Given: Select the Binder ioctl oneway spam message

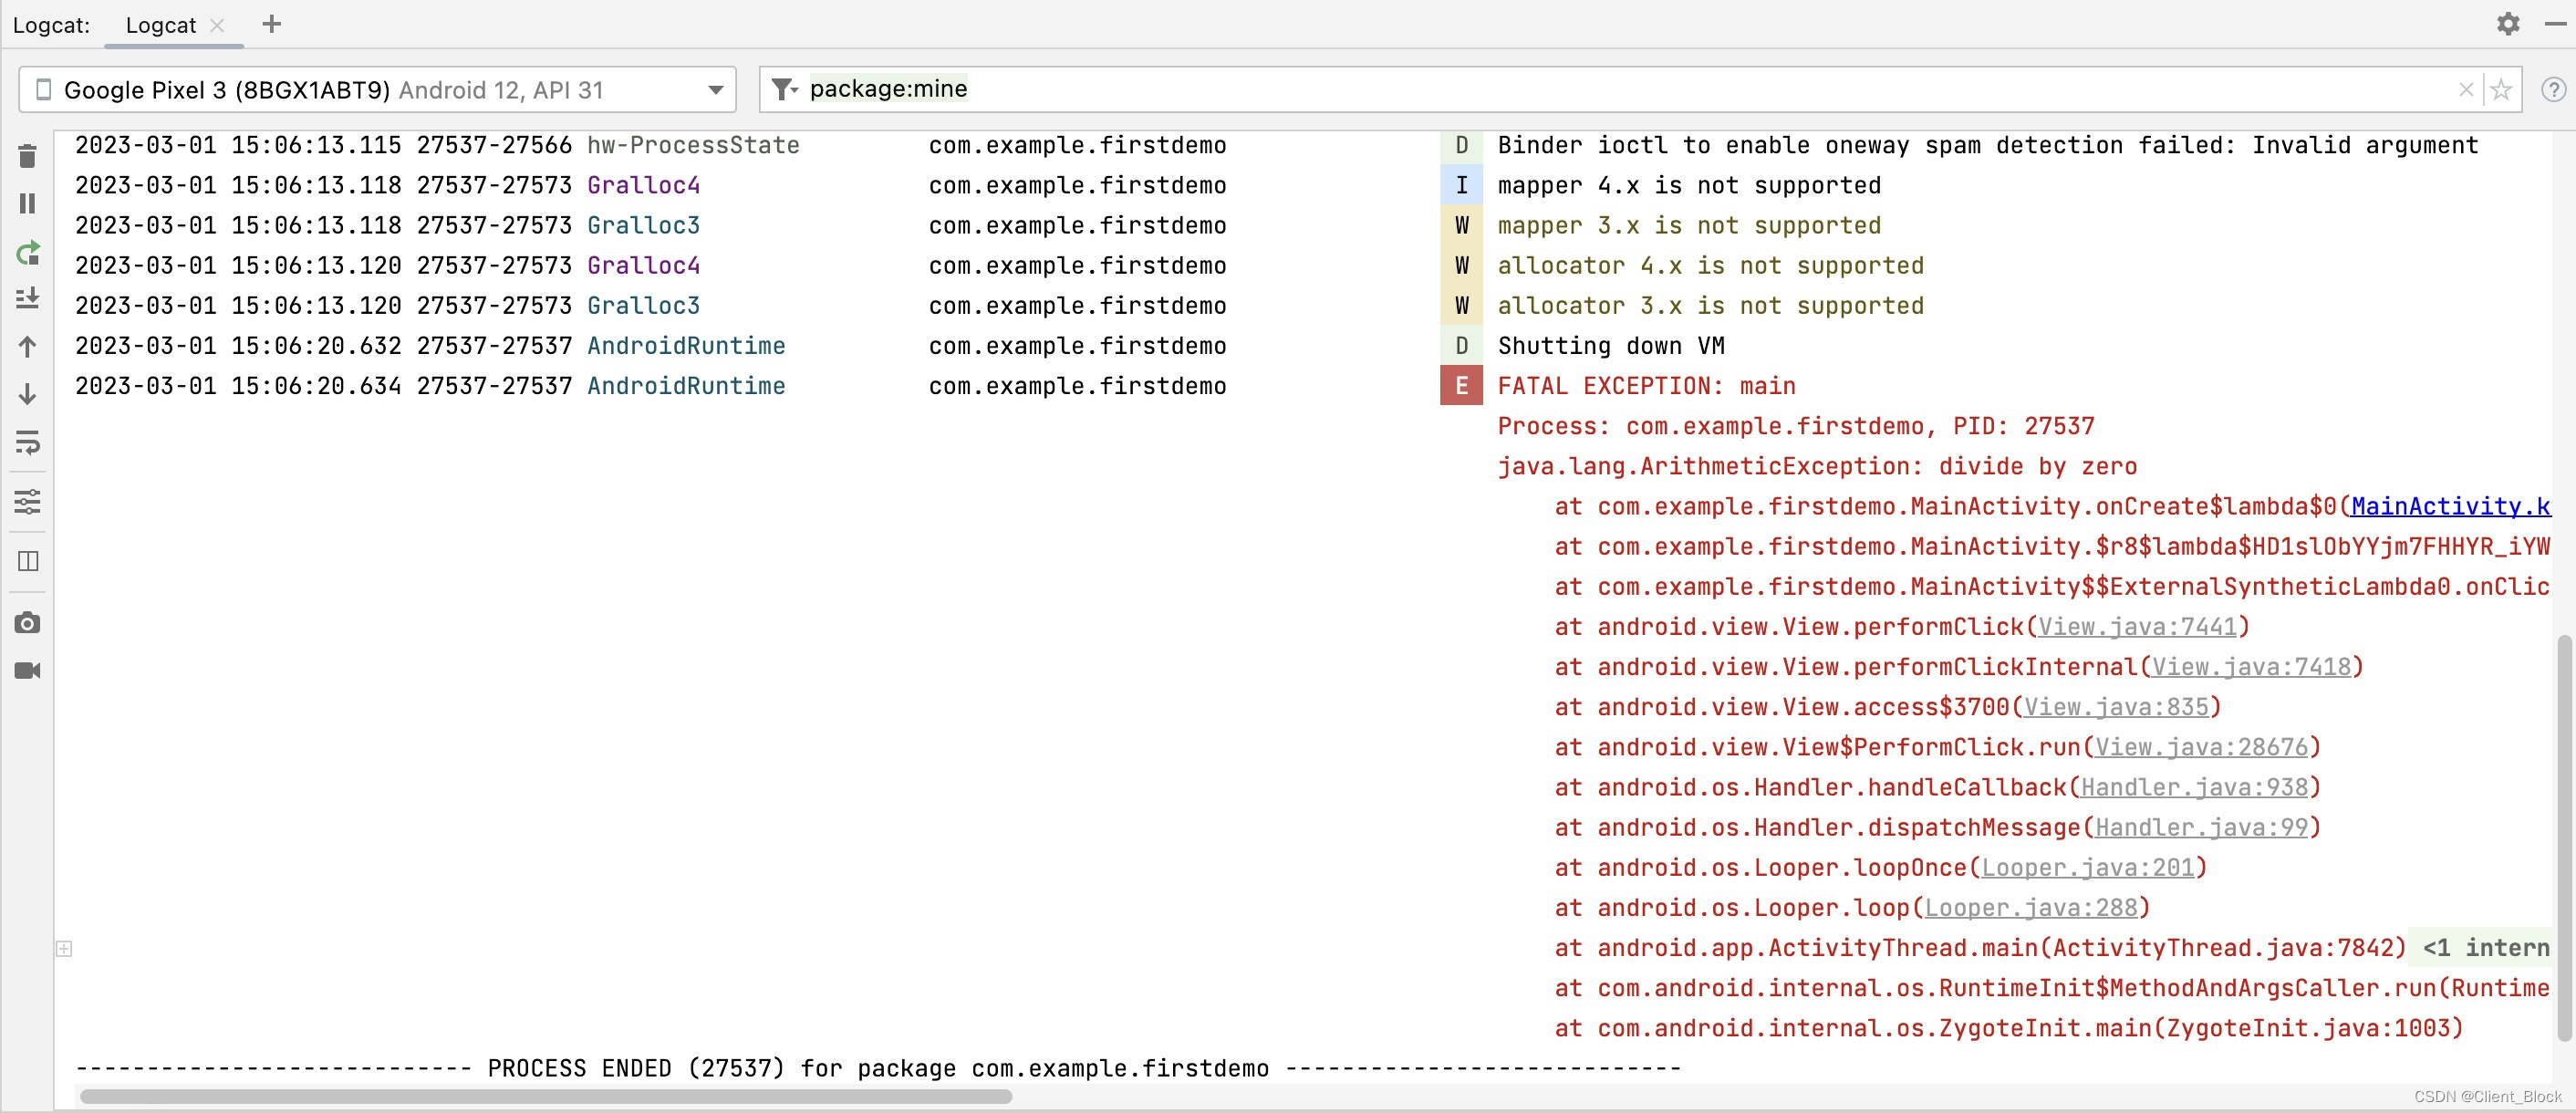Looking at the screenshot, I should (1988, 146).
